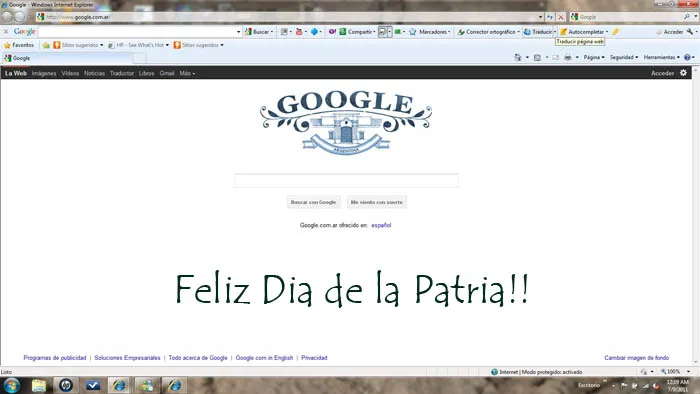Expand the Más menu in Google bar
700x394 pixels.
(187, 73)
